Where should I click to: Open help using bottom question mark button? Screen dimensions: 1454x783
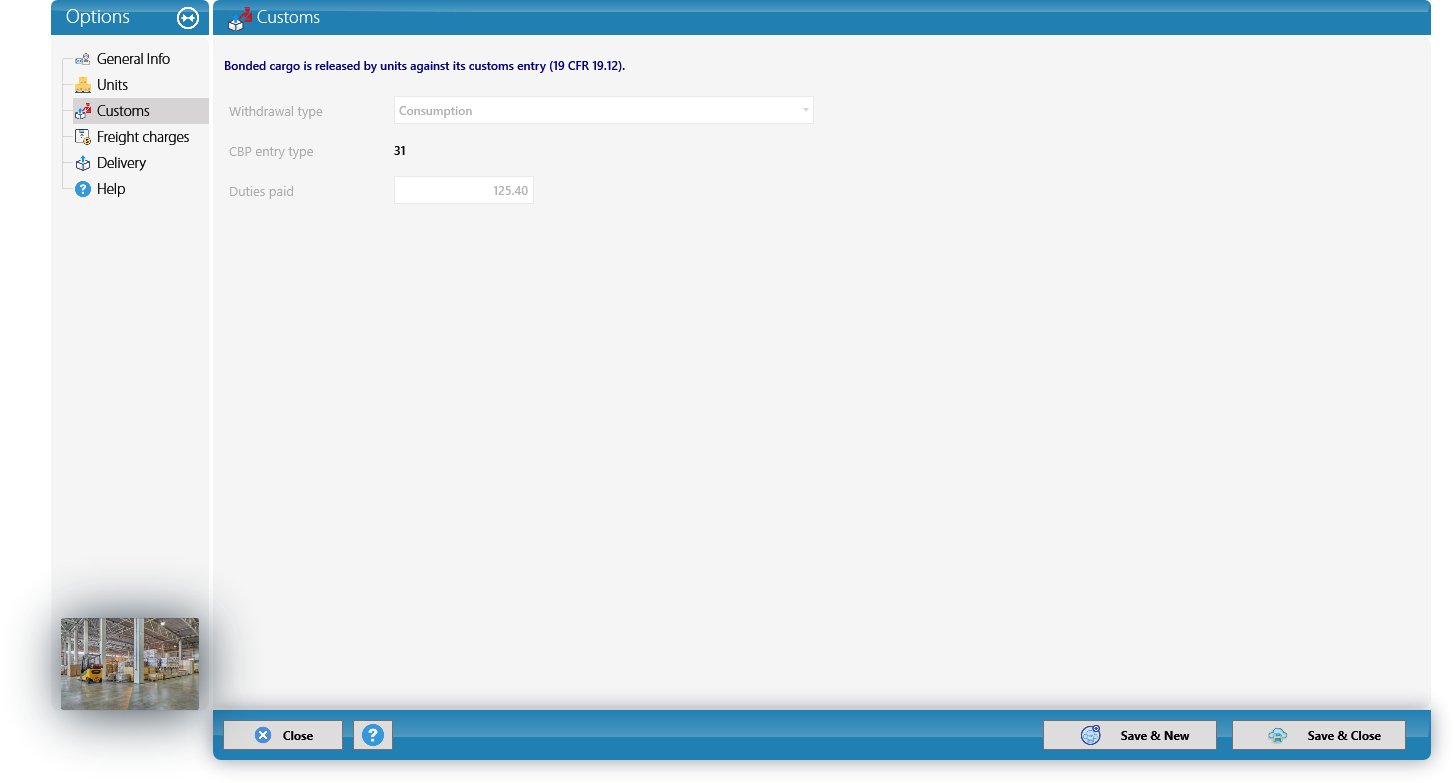pos(373,735)
